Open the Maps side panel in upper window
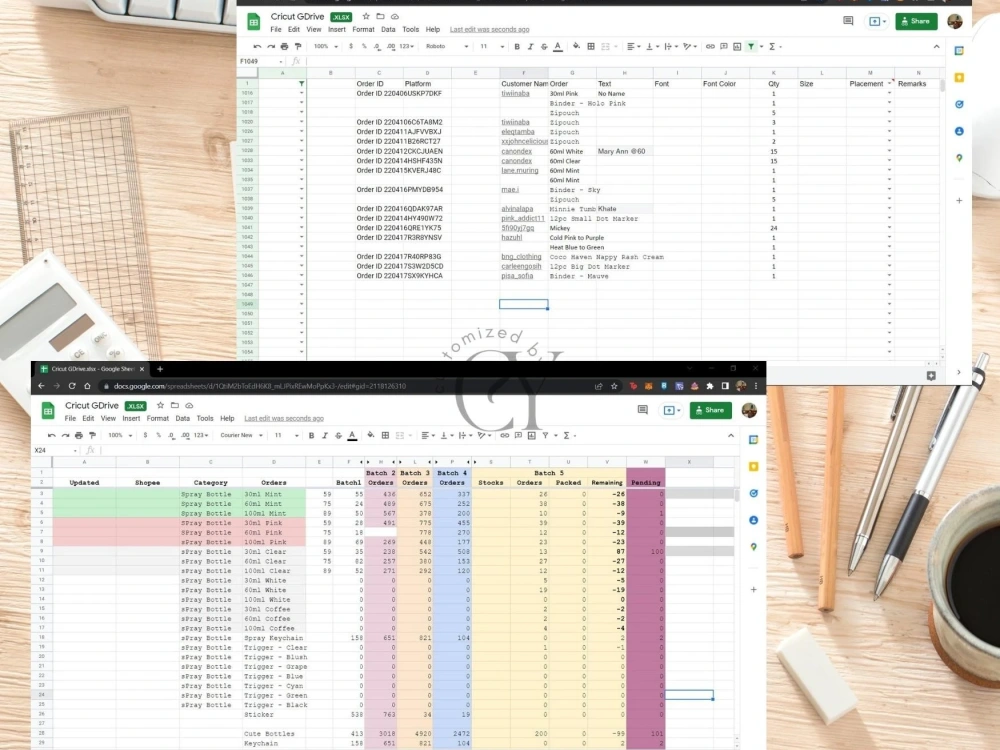The width and height of the screenshot is (1000, 750). (x=959, y=158)
